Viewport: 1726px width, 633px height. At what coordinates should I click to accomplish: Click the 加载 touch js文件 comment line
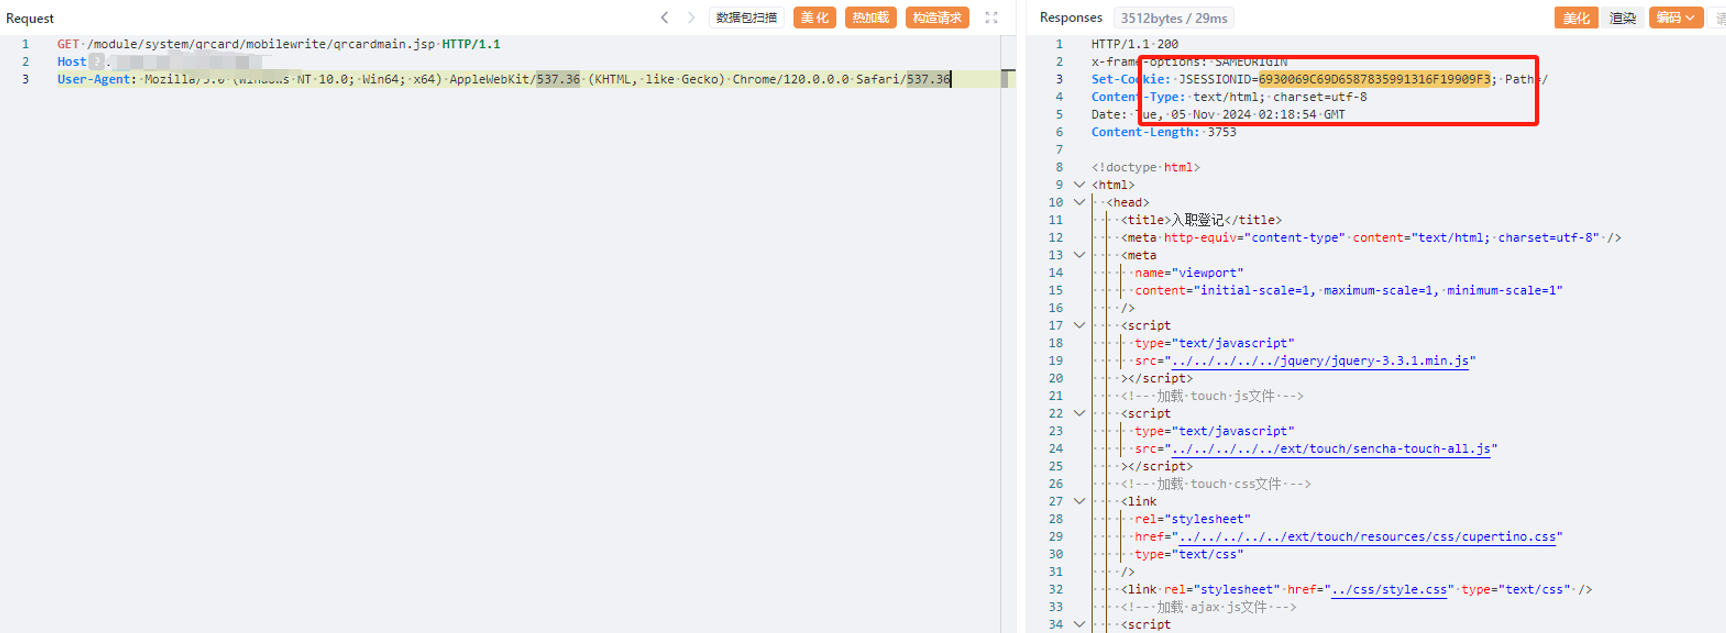[1212, 396]
